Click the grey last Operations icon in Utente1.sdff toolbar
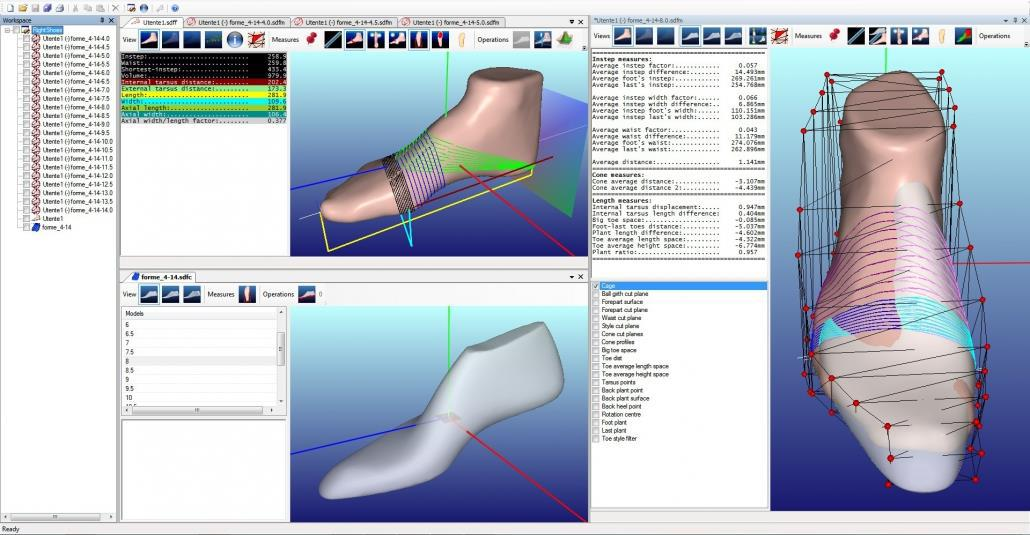The height and width of the screenshot is (535, 1030). pos(521,39)
